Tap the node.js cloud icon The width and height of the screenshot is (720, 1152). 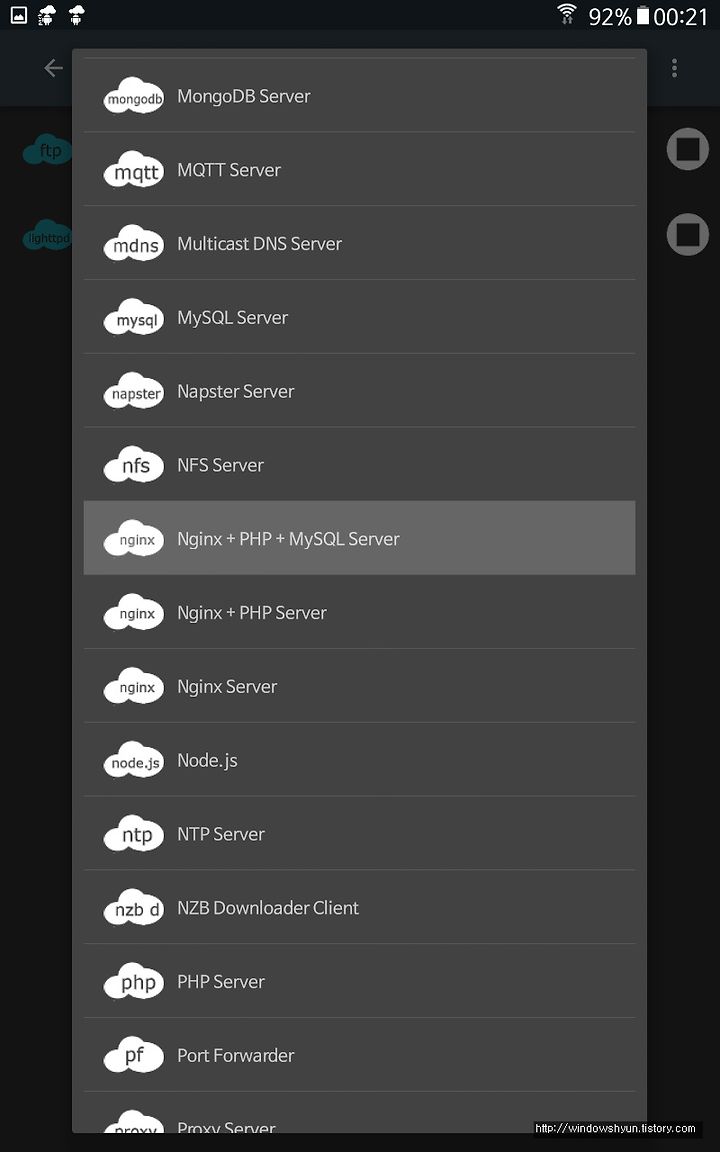(134, 760)
